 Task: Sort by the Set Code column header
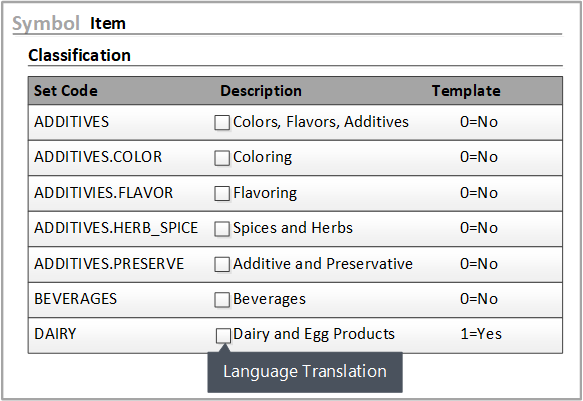click(66, 91)
